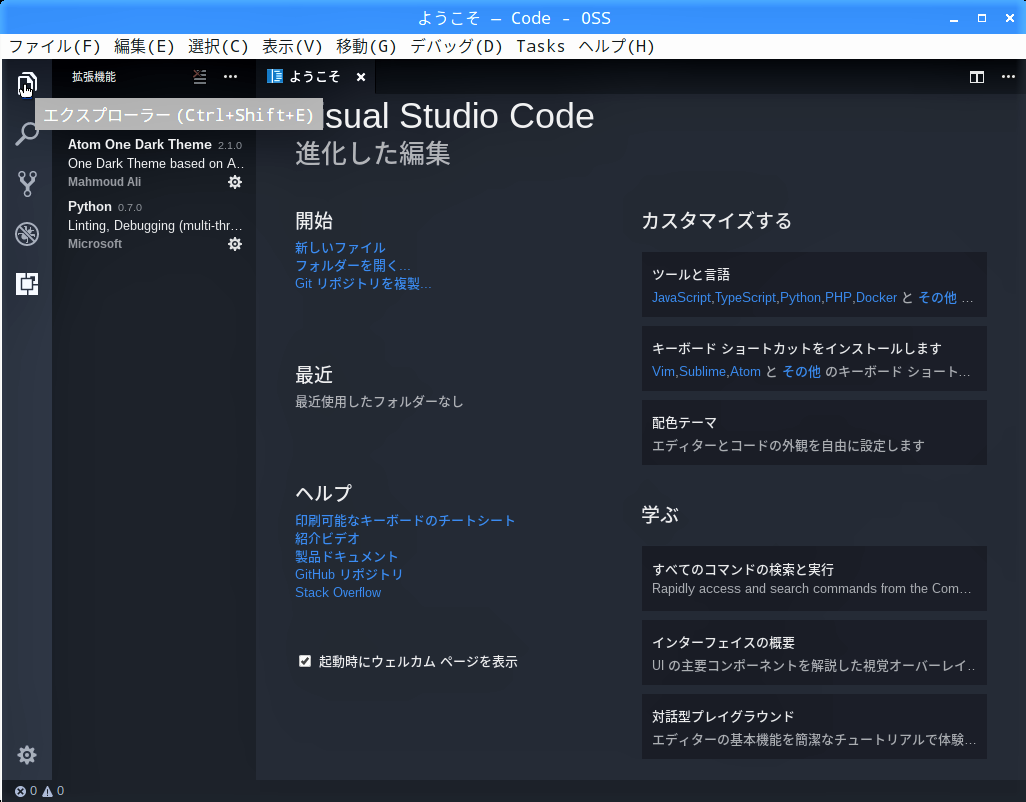Click the TypeScript language link
This screenshot has height=802, width=1026.
[x=745, y=298]
